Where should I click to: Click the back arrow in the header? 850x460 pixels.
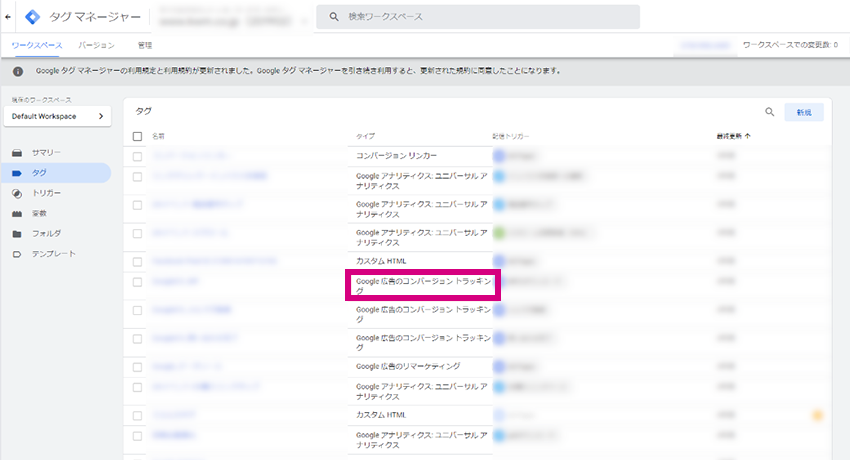pos(8,17)
